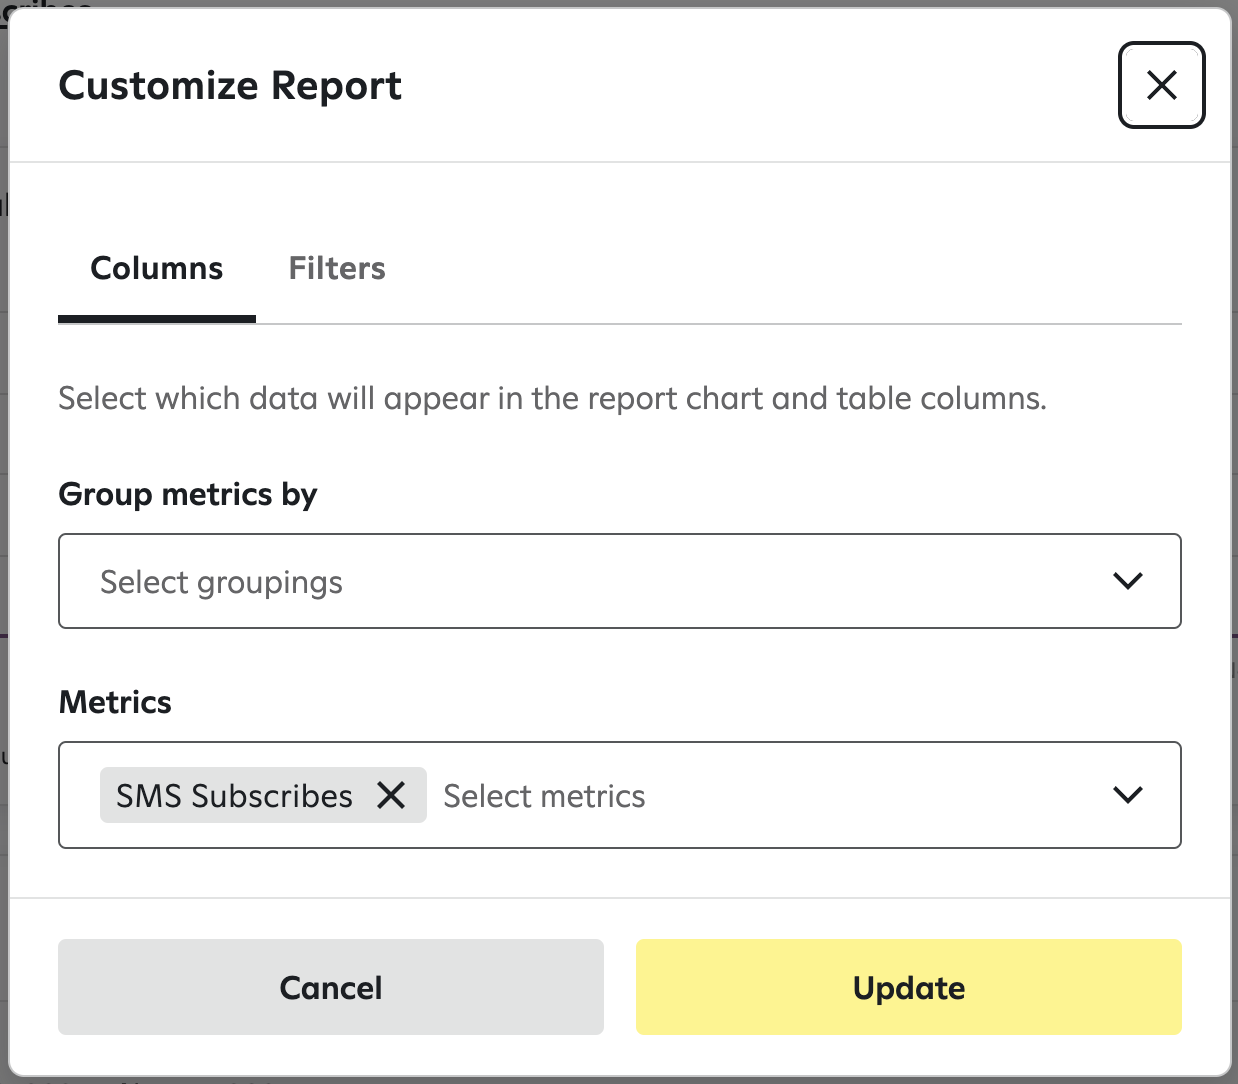
Task: Click the Group metrics by label
Action: [x=188, y=494]
